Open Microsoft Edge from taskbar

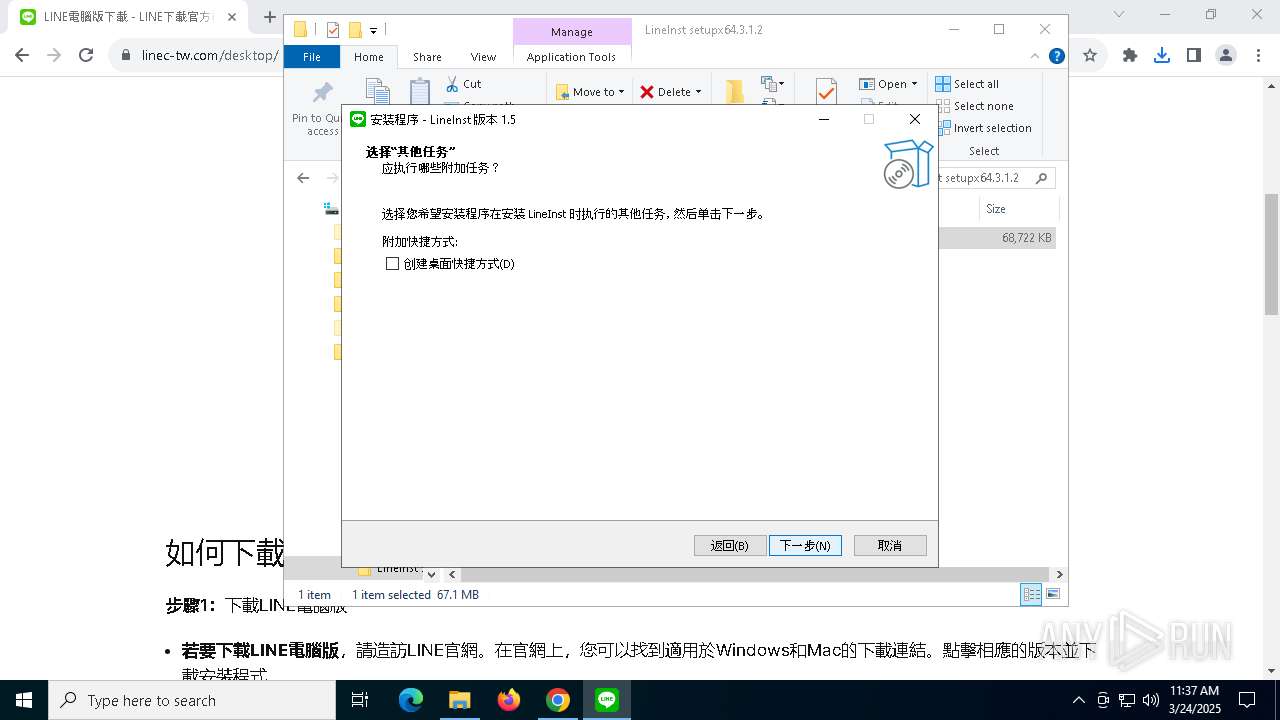[411, 700]
